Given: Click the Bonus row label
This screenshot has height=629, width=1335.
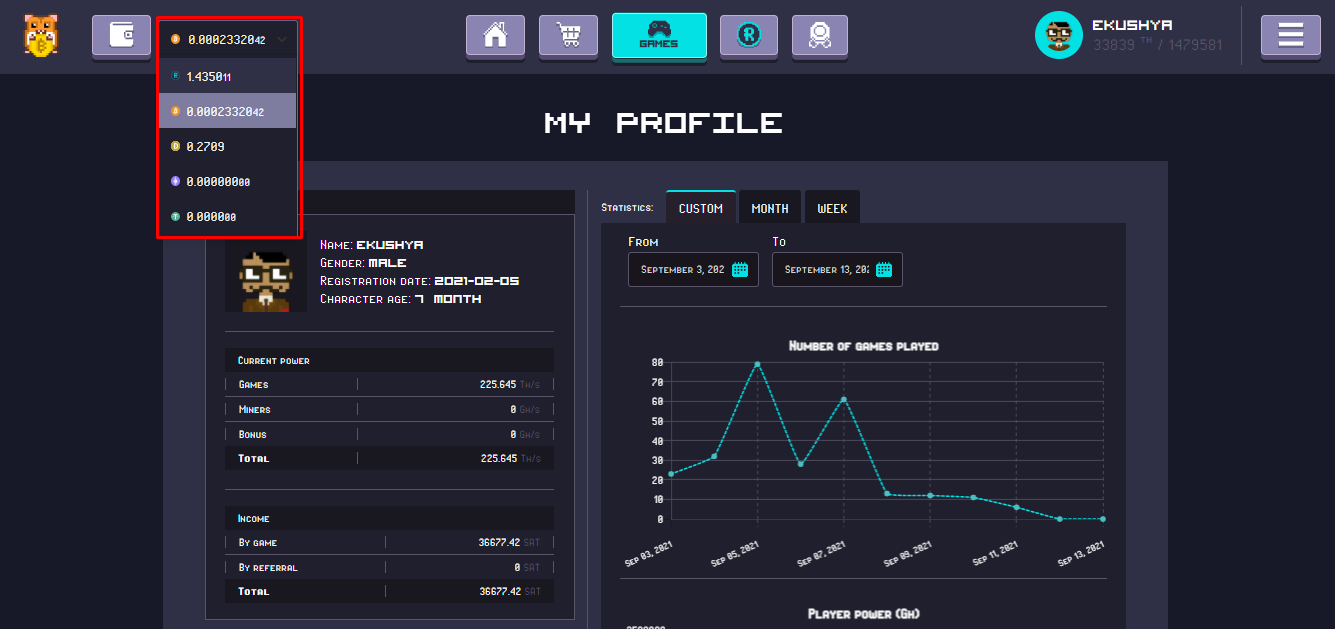Looking at the screenshot, I should point(252,434).
